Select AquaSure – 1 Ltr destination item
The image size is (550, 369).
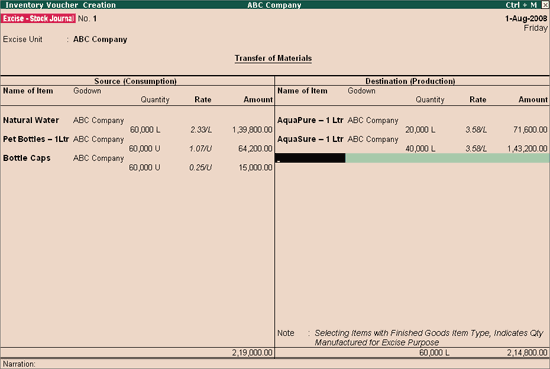pyautogui.click(x=310, y=139)
